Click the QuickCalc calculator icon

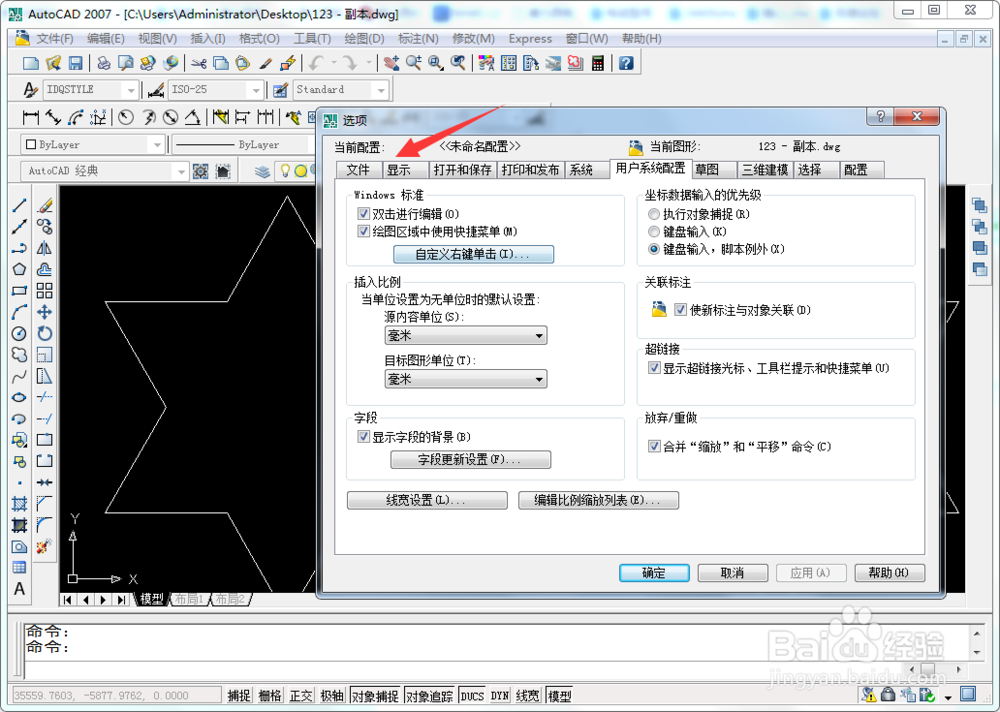[598, 63]
